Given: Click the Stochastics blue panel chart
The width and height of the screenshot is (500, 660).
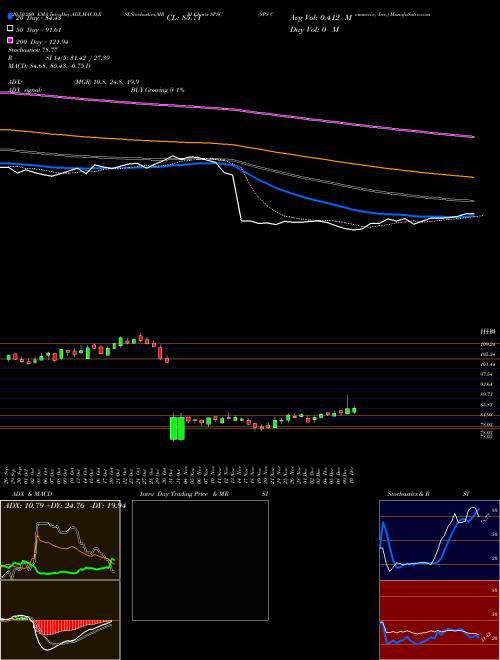Looking at the screenshot, I should tap(439, 540).
